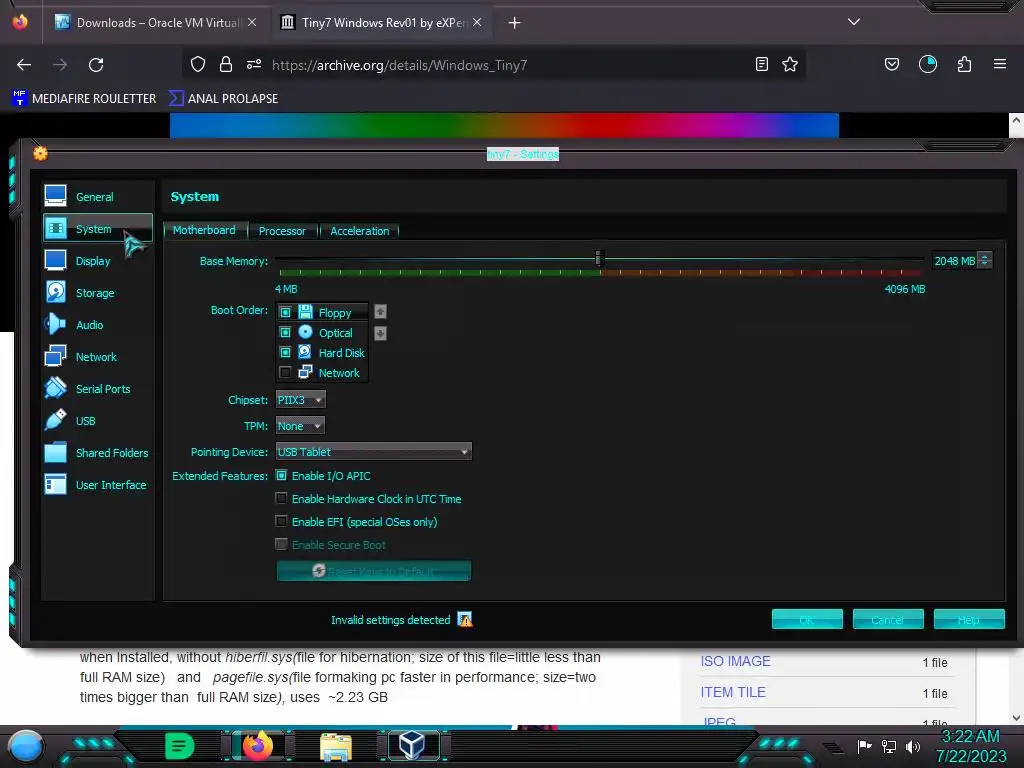Click the Invalid settings warning icon

click(x=464, y=619)
